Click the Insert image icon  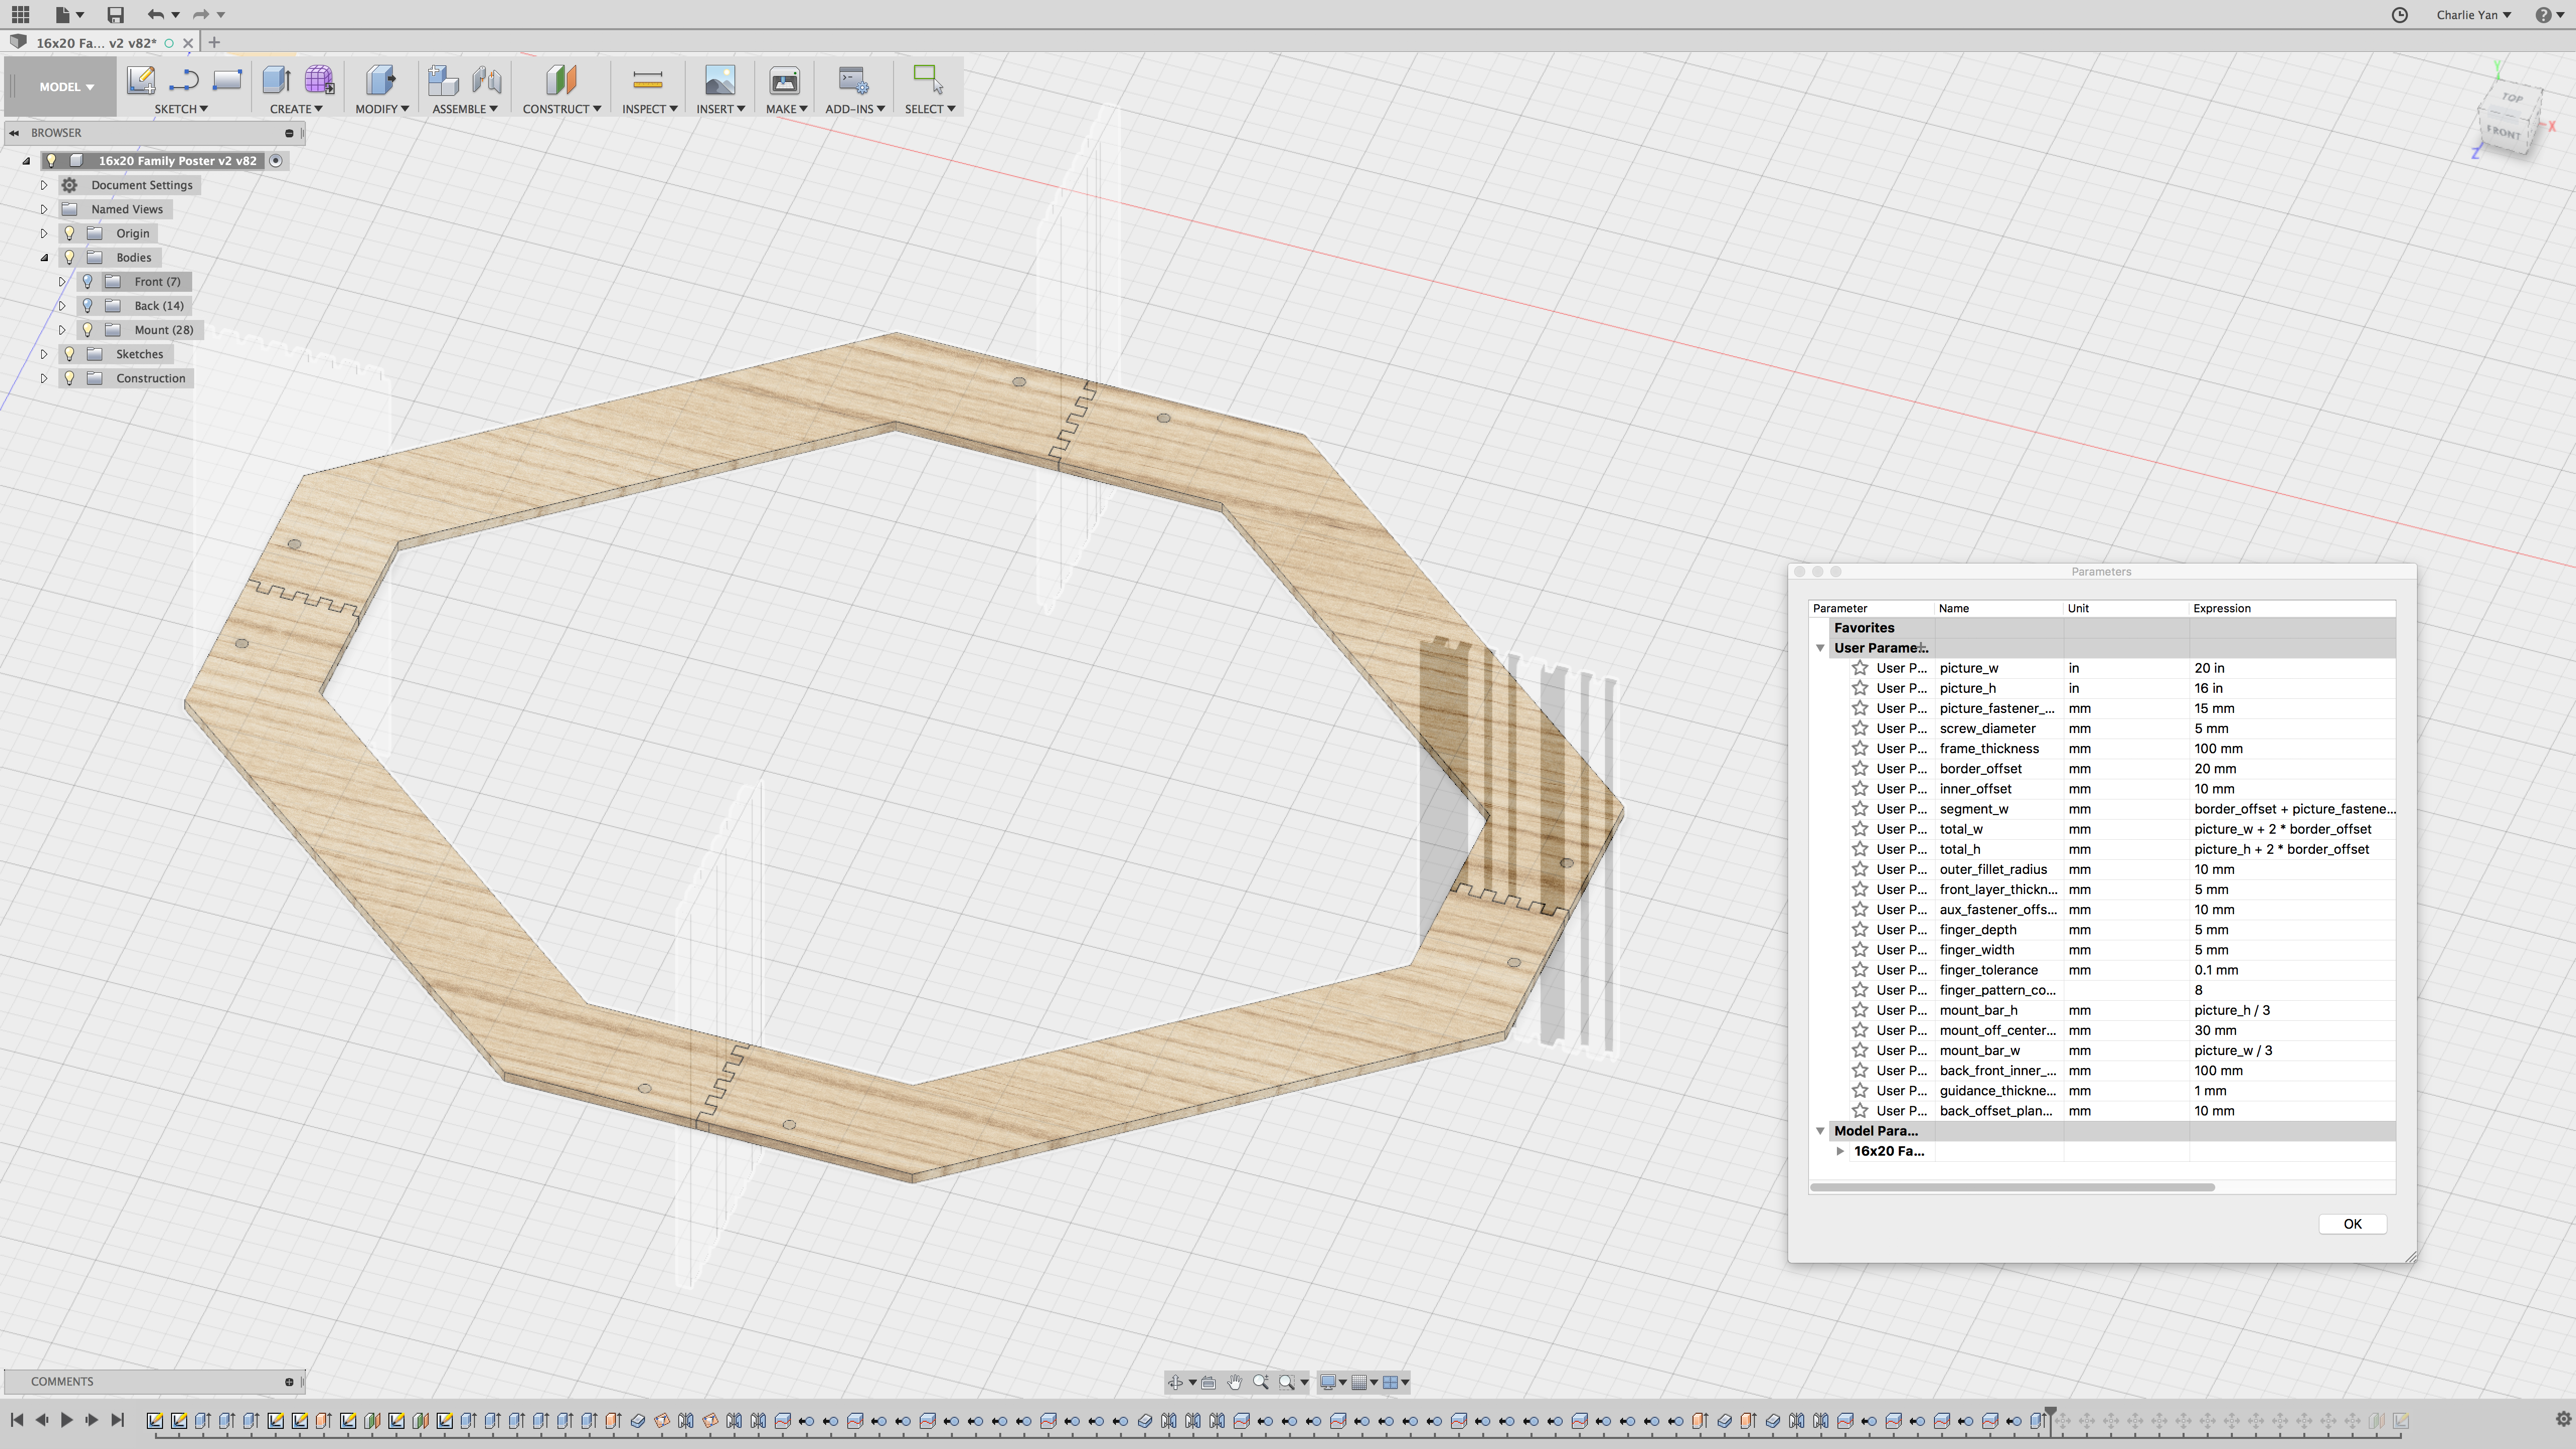[x=719, y=80]
